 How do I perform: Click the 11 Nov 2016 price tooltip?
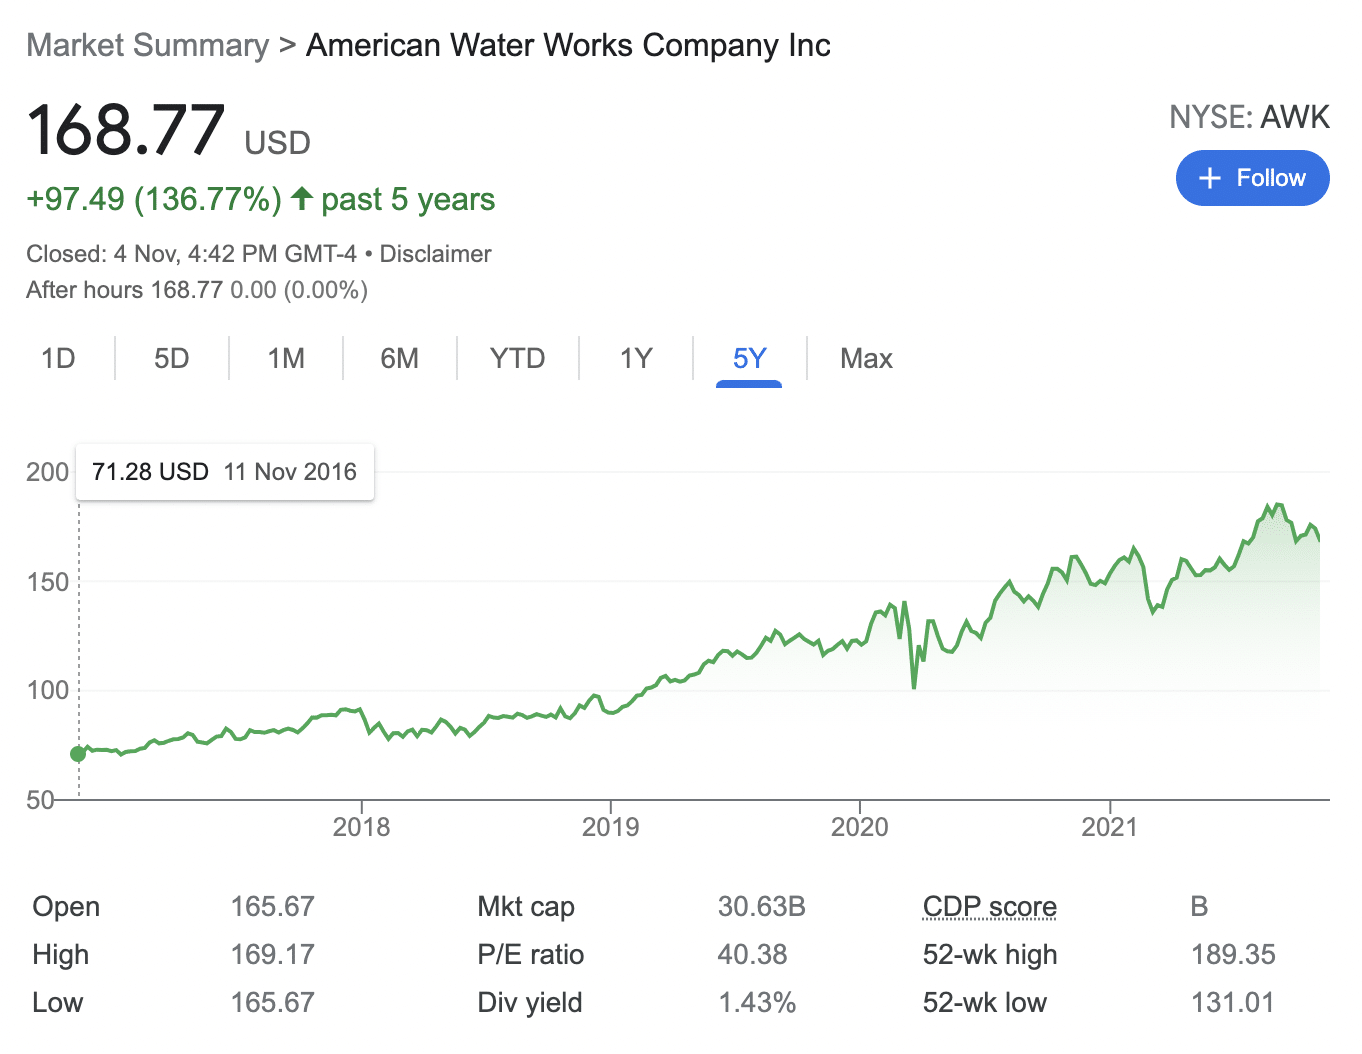[224, 471]
